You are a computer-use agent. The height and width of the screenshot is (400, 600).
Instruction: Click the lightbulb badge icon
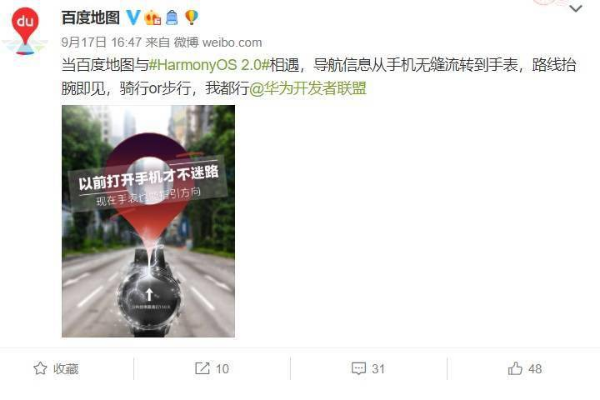(x=191, y=18)
